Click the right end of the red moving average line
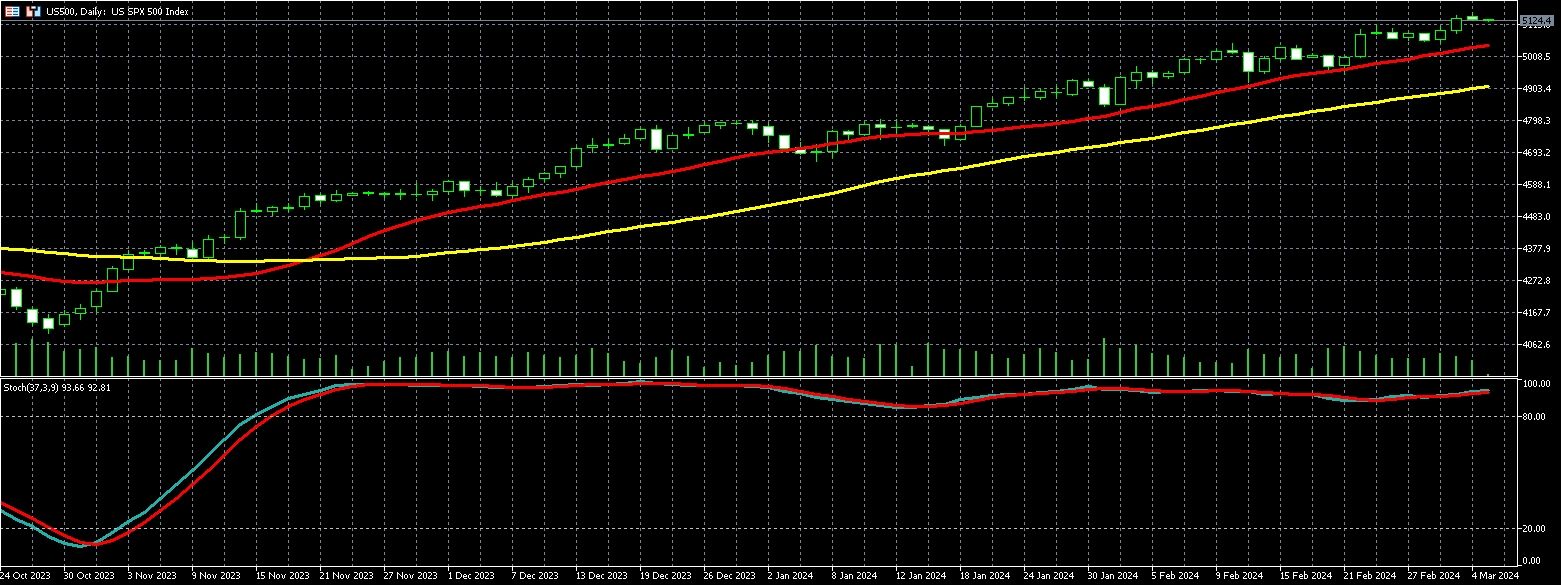 coord(1488,46)
